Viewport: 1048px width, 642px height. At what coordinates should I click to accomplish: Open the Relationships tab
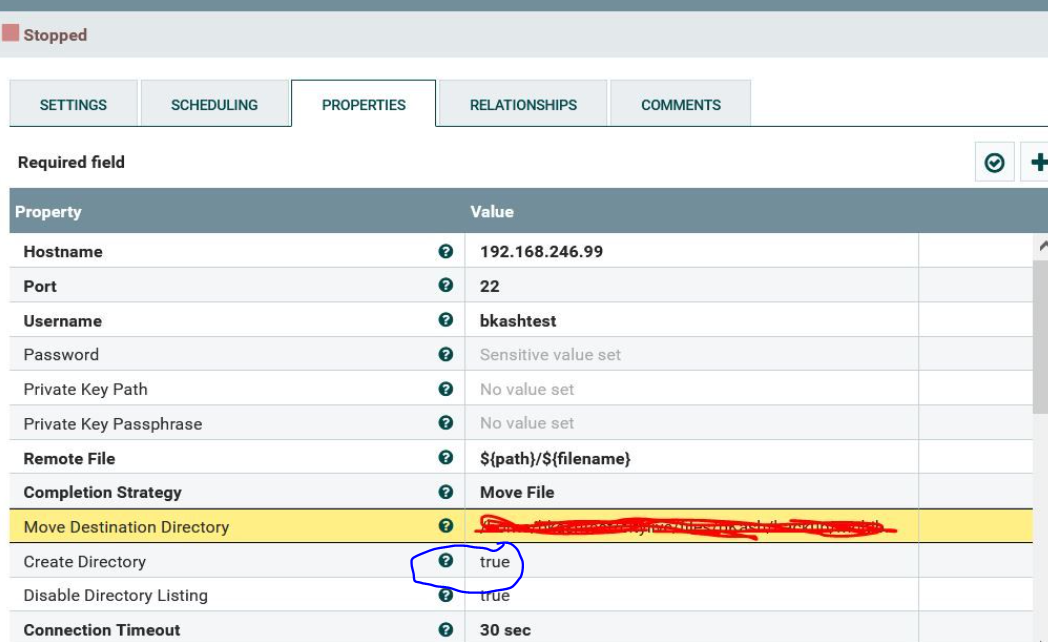click(521, 103)
